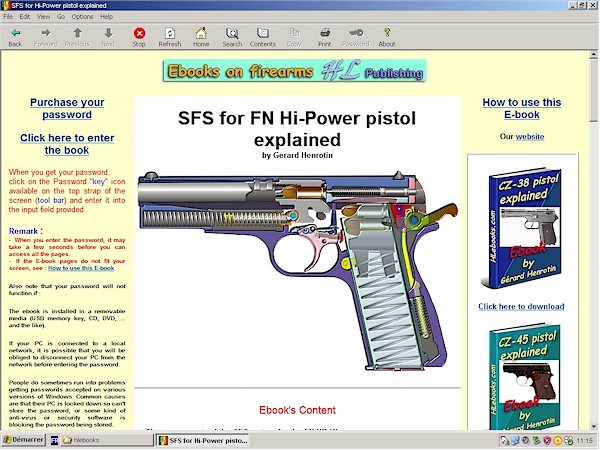Click the Hi-Power pistol cutaway illustration
The width and height of the screenshot is (600, 450).
(298, 271)
